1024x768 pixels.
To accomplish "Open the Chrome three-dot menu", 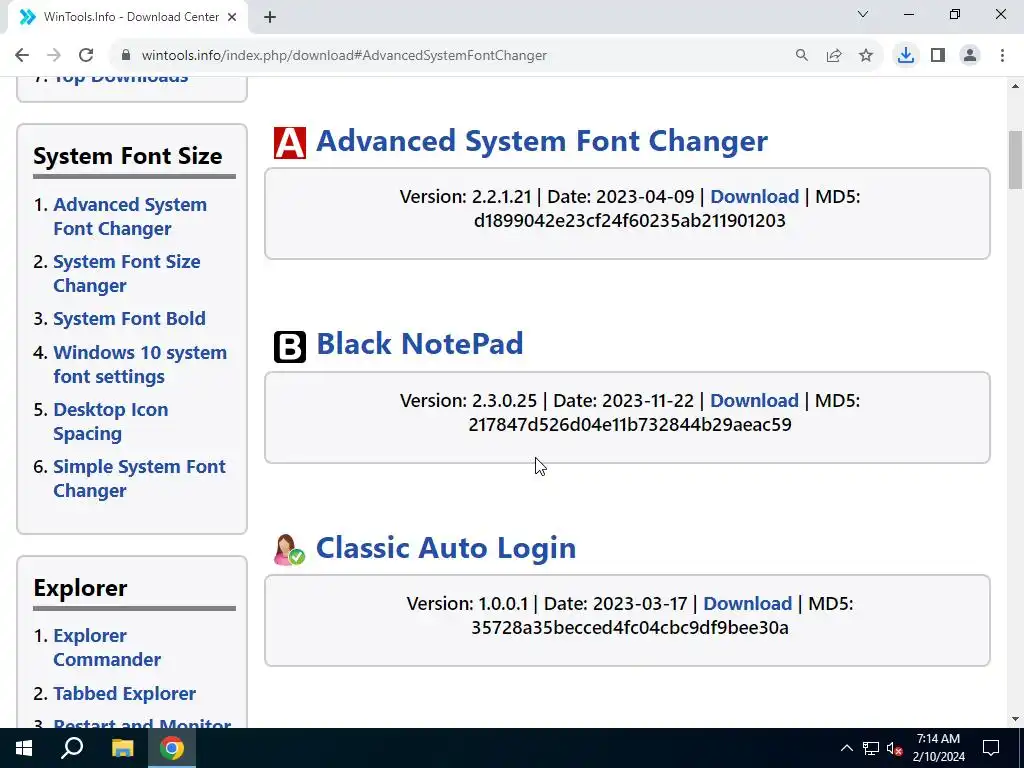I will click(1002, 56).
